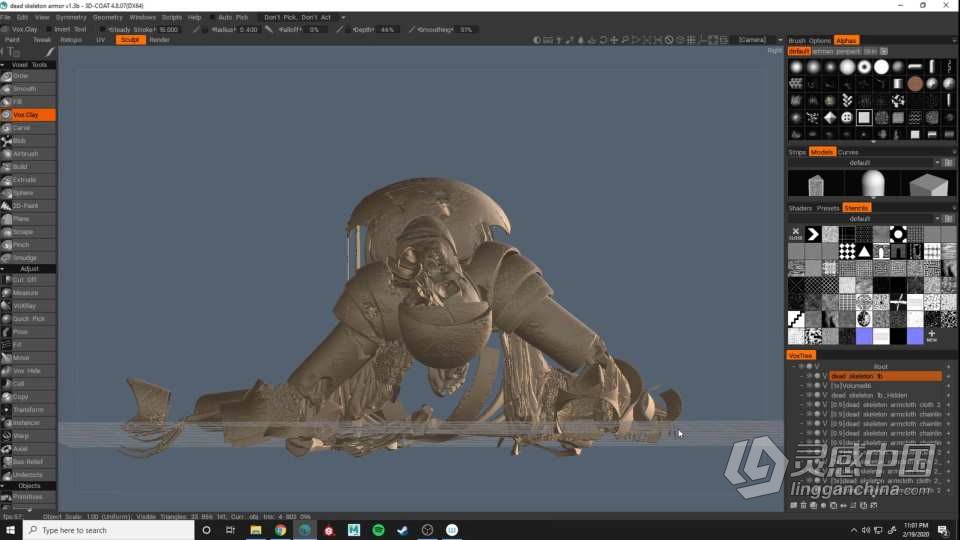Image resolution: width=960 pixels, height=540 pixels.
Task: Select the Transform tool
Action: coord(28,410)
